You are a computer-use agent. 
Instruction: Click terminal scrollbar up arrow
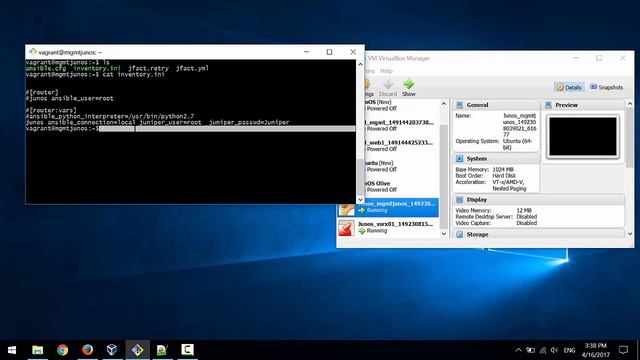360,64
